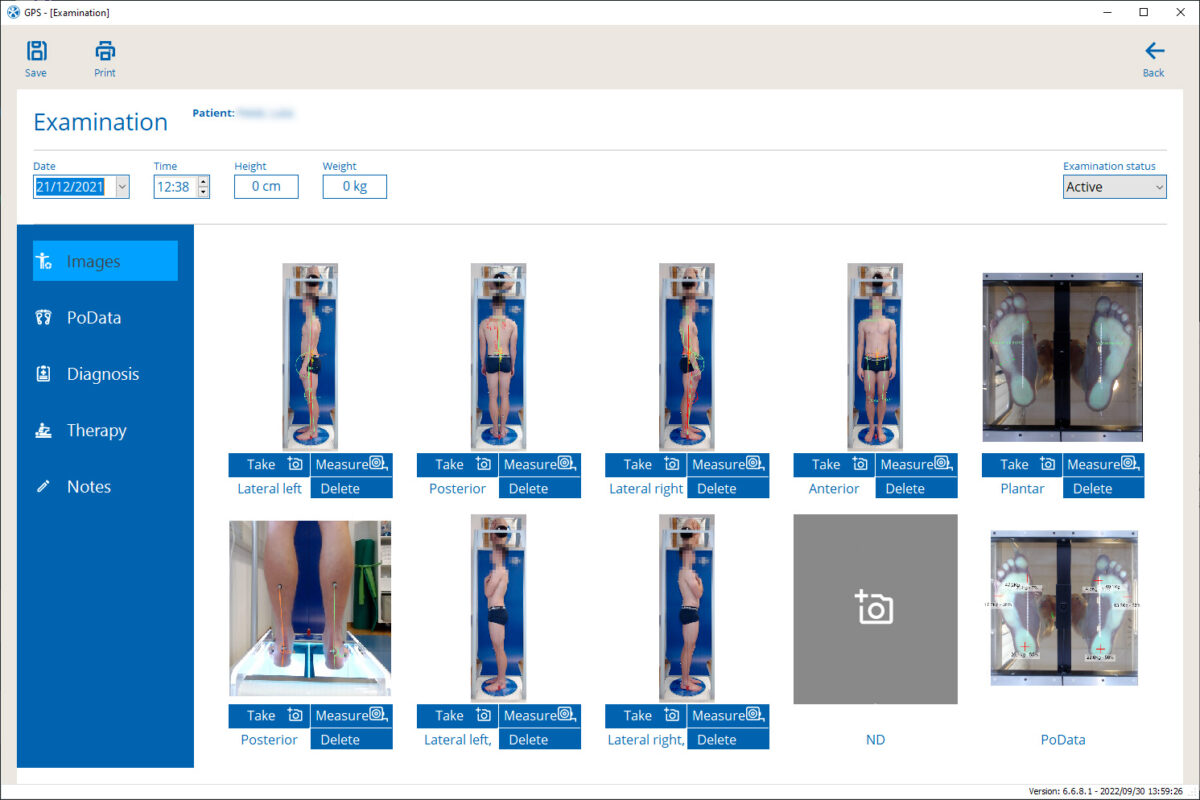Open the PoData foot pressure thumbnail
The width and height of the screenshot is (1200, 800).
1063,608
